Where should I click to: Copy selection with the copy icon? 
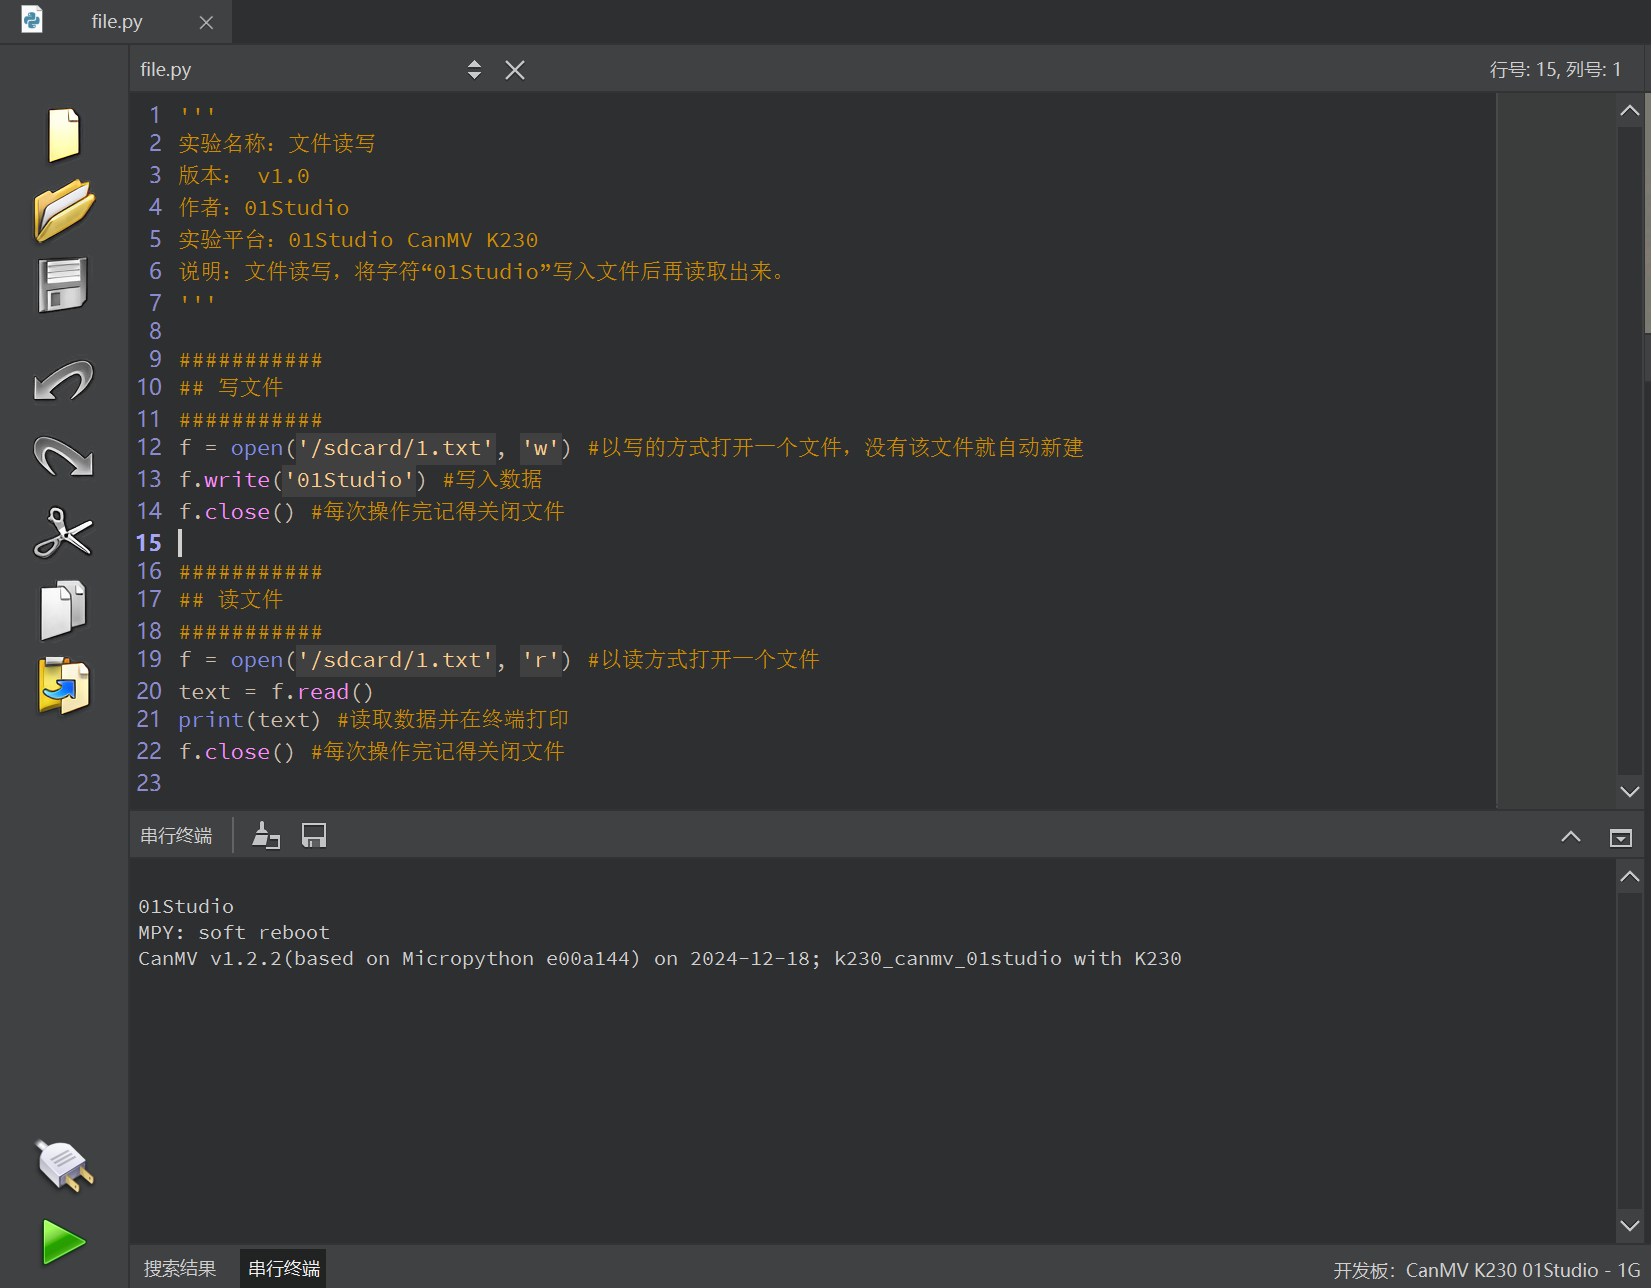(63, 609)
